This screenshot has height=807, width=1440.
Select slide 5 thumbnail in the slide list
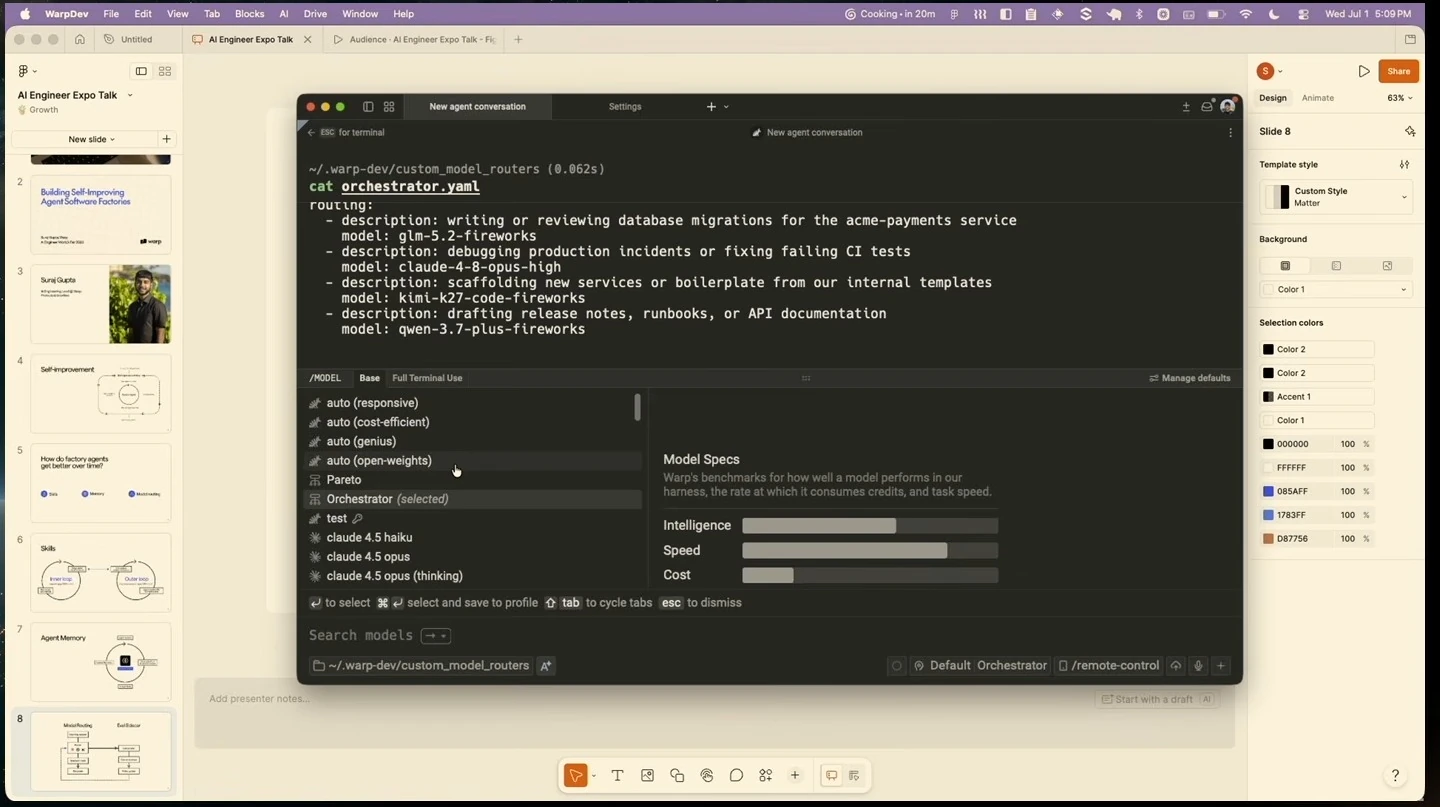click(101, 483)
